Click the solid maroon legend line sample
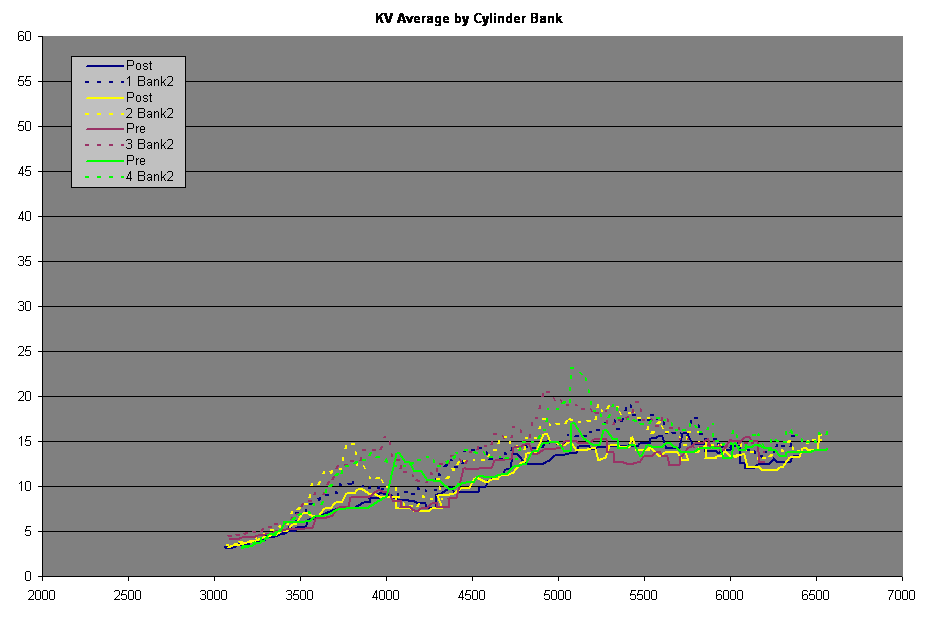 [105, 129]
